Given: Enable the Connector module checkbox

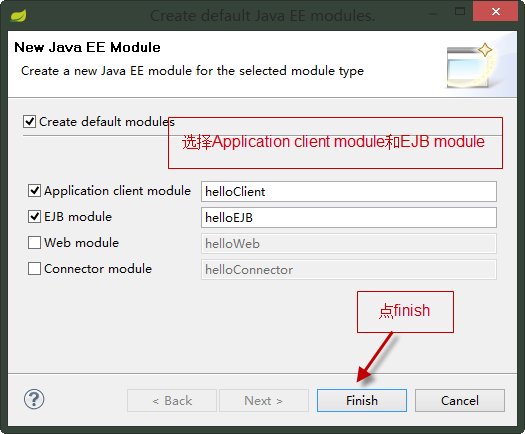Looking at the screenshot, I should coord(34,269).
